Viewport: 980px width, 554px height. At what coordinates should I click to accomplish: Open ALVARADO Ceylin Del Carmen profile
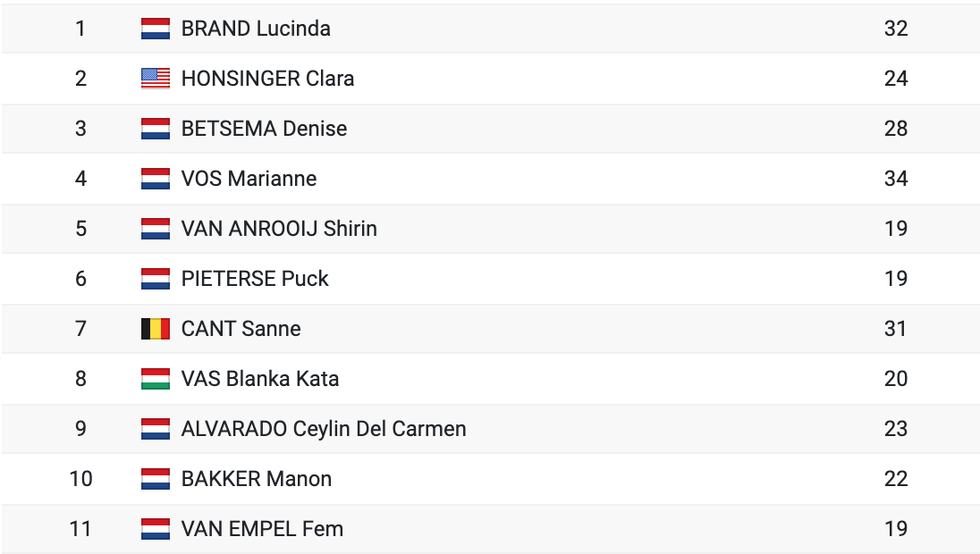pyautogui.click(x=324, y=429)
